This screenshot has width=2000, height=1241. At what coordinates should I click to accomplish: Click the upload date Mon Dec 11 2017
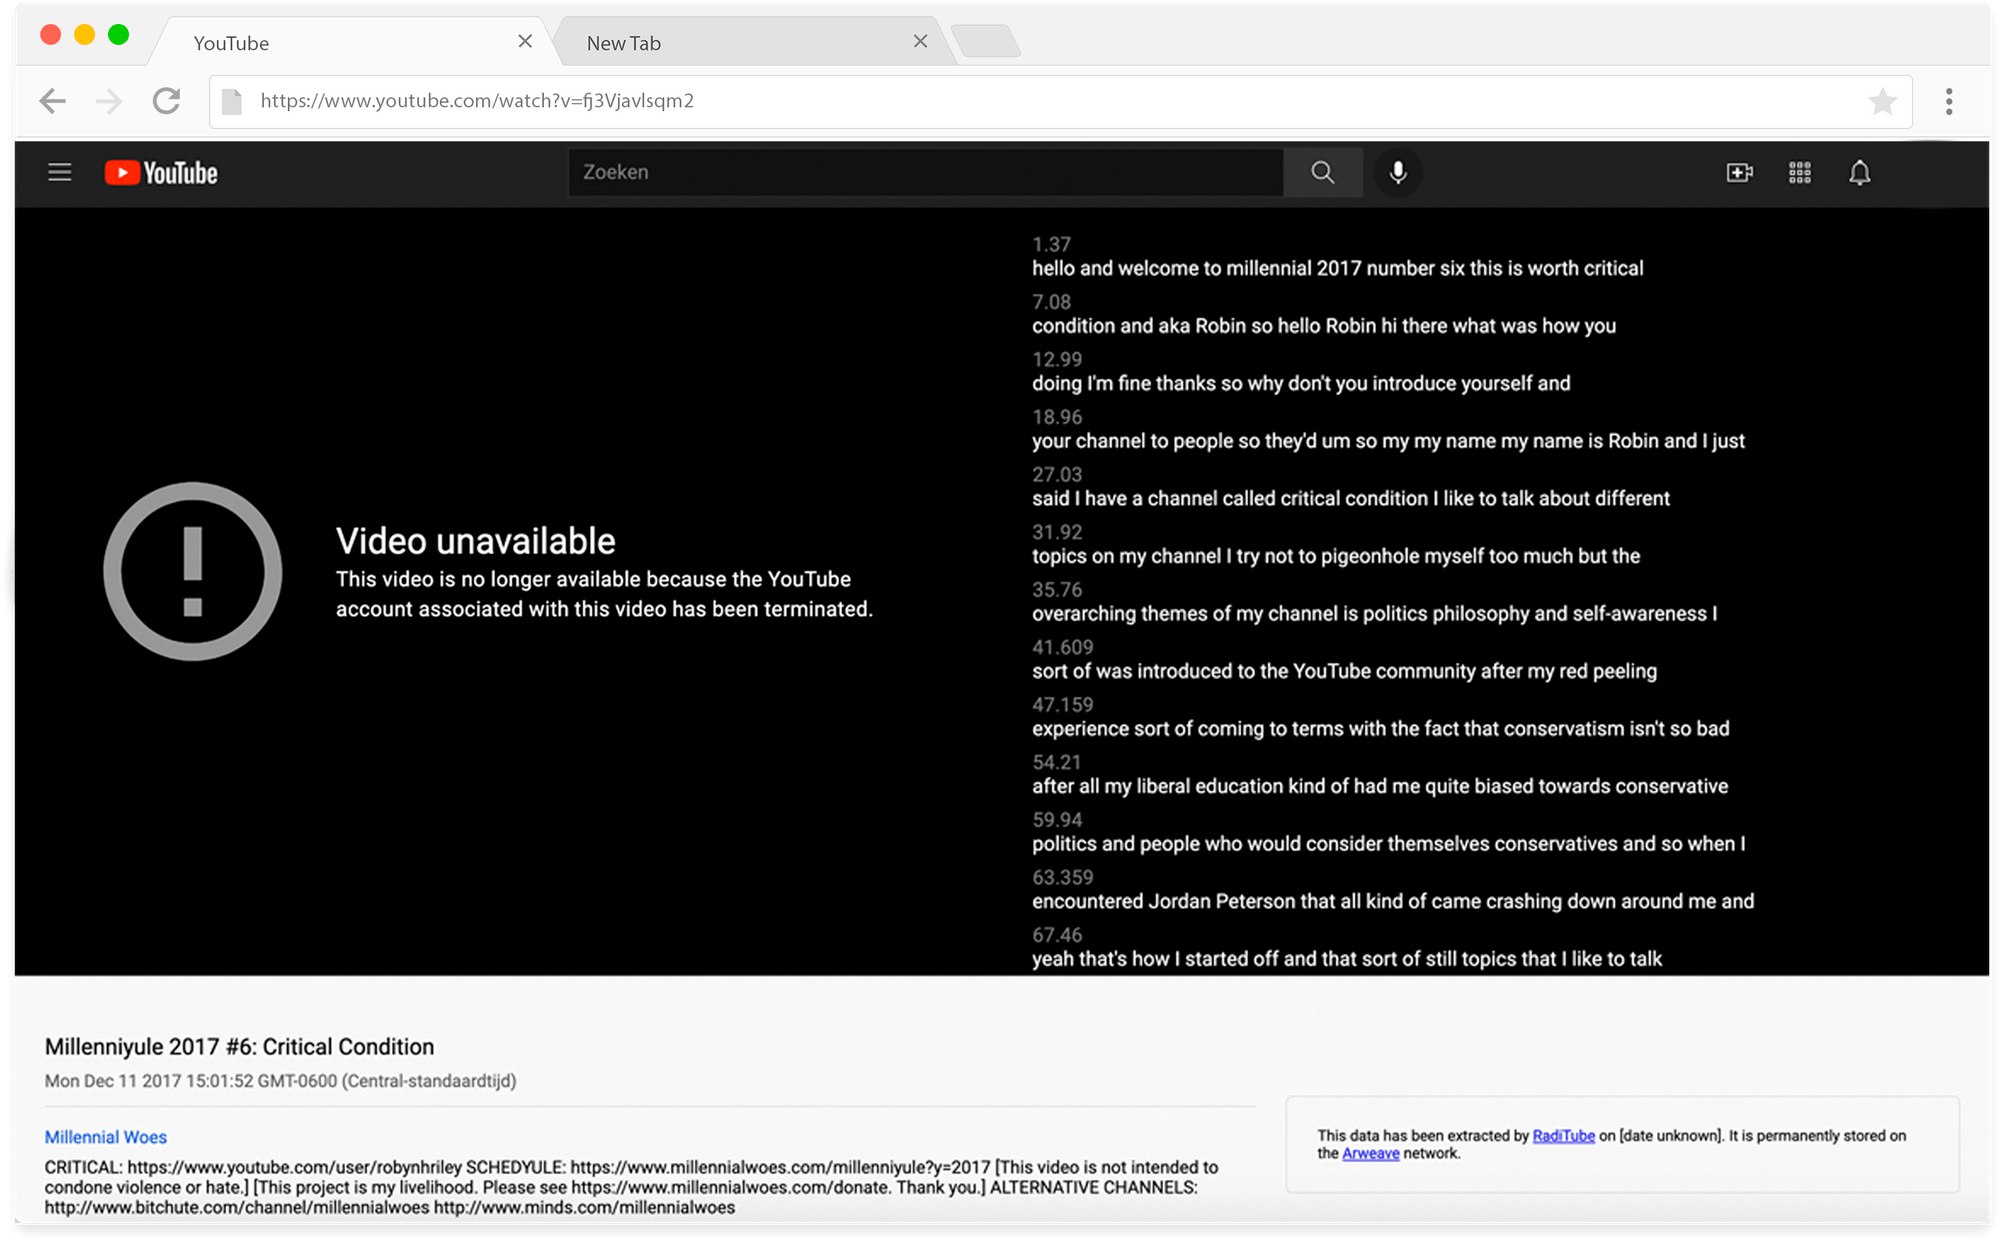click(x=280, y=1081)
